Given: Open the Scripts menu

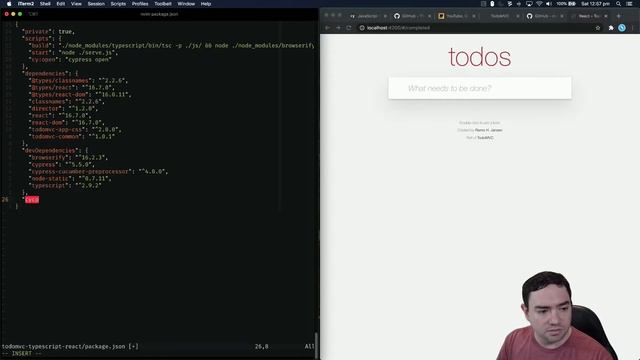Looking at the screenshot, I should pos(118,4).
